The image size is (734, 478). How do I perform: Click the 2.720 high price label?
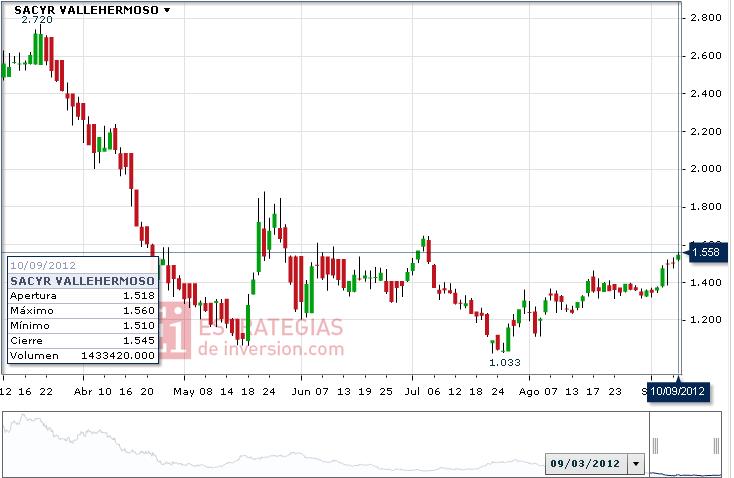tap(37, 20)
